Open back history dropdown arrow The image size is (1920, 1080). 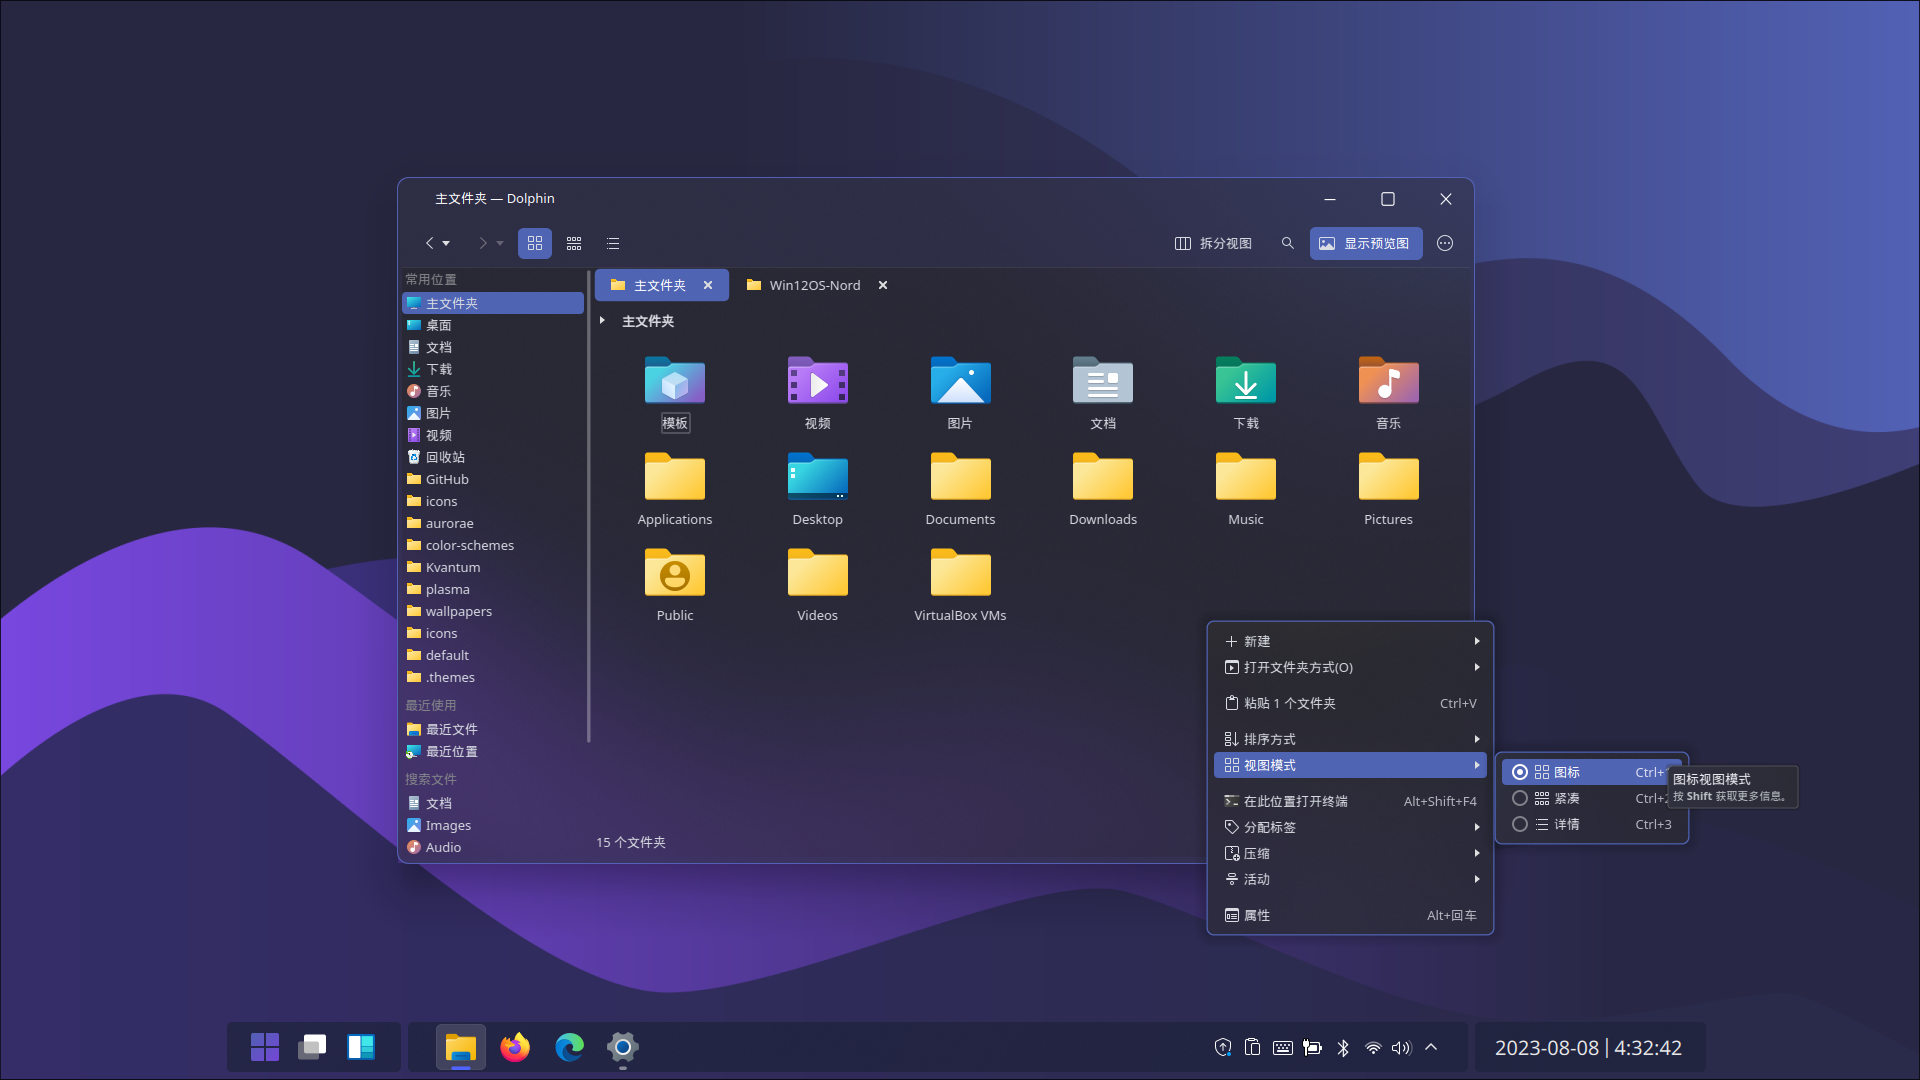[446, 243]
